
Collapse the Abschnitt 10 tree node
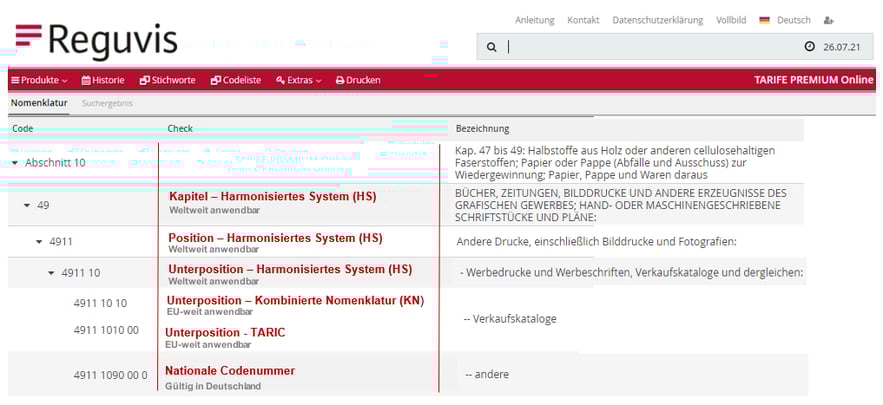(15, 163)
